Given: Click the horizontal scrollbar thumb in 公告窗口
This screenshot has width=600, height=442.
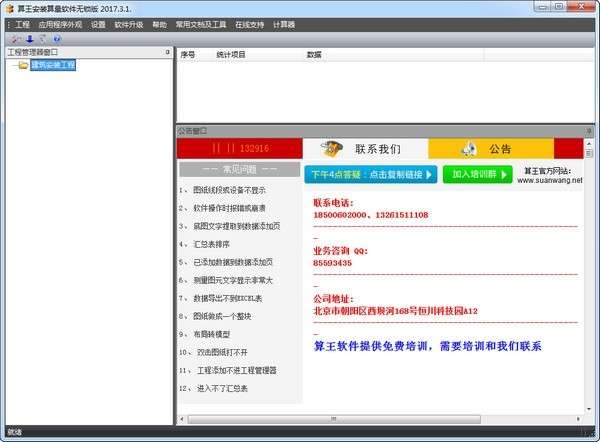Looking at the screenshot, I should click(334, 419).
